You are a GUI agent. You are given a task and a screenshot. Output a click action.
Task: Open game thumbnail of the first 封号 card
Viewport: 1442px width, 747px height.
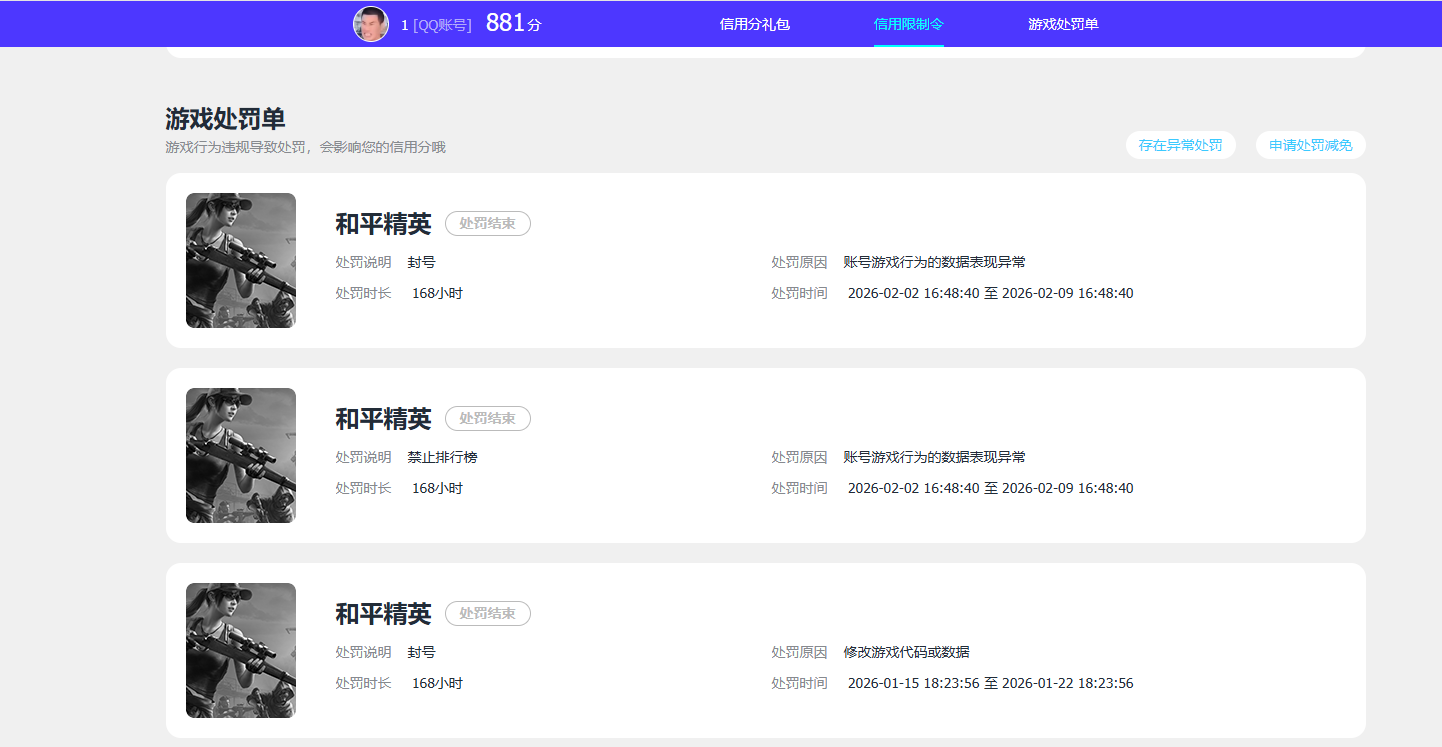point(241,260)
